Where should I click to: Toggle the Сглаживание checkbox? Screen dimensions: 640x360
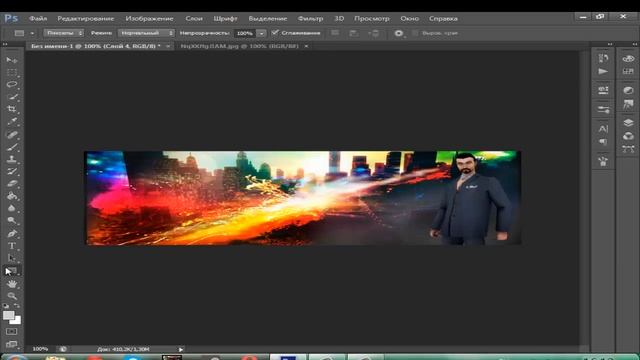point(275,33)
